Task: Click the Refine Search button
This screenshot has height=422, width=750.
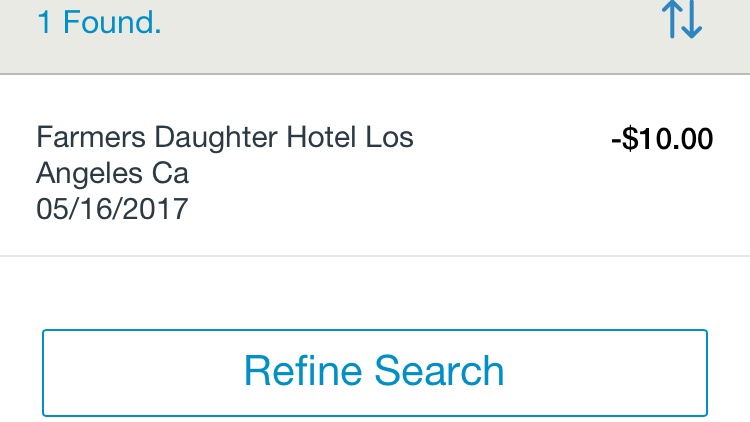Action: click(375, 373)
